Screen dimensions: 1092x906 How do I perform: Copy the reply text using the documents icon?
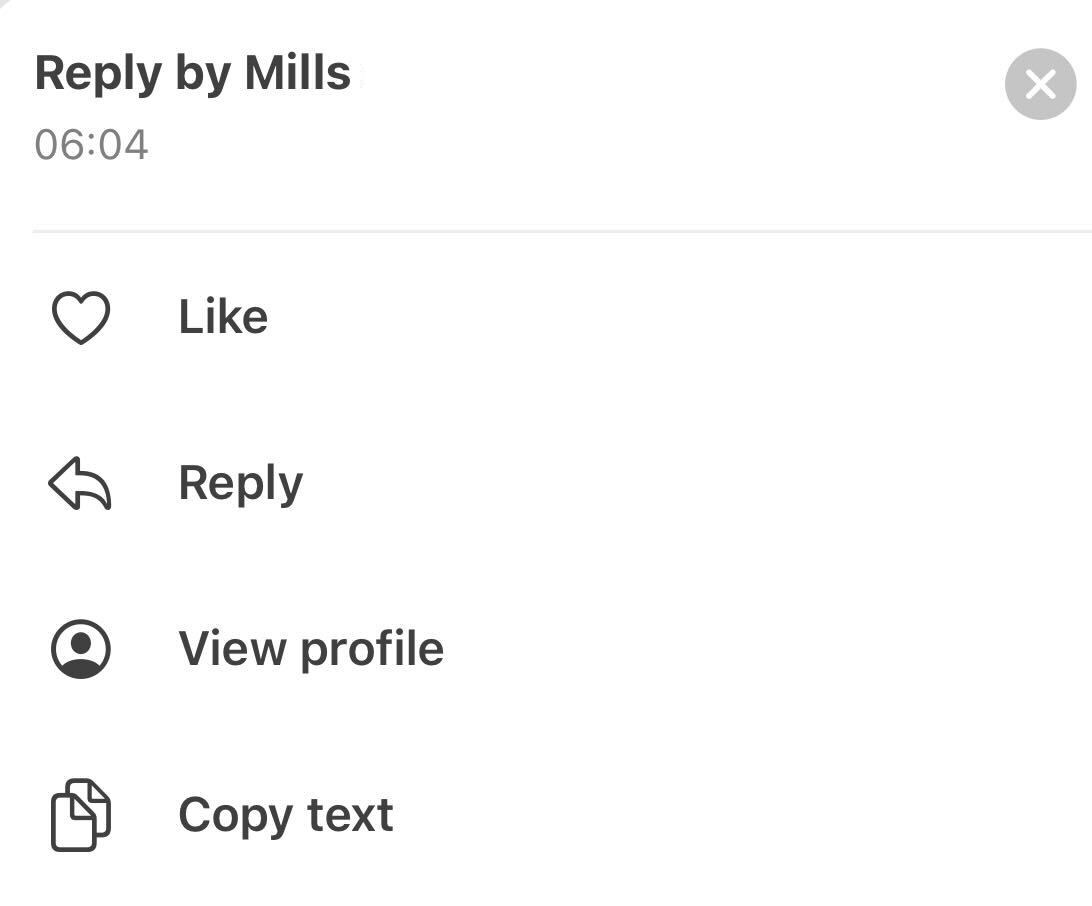(81, 815)
